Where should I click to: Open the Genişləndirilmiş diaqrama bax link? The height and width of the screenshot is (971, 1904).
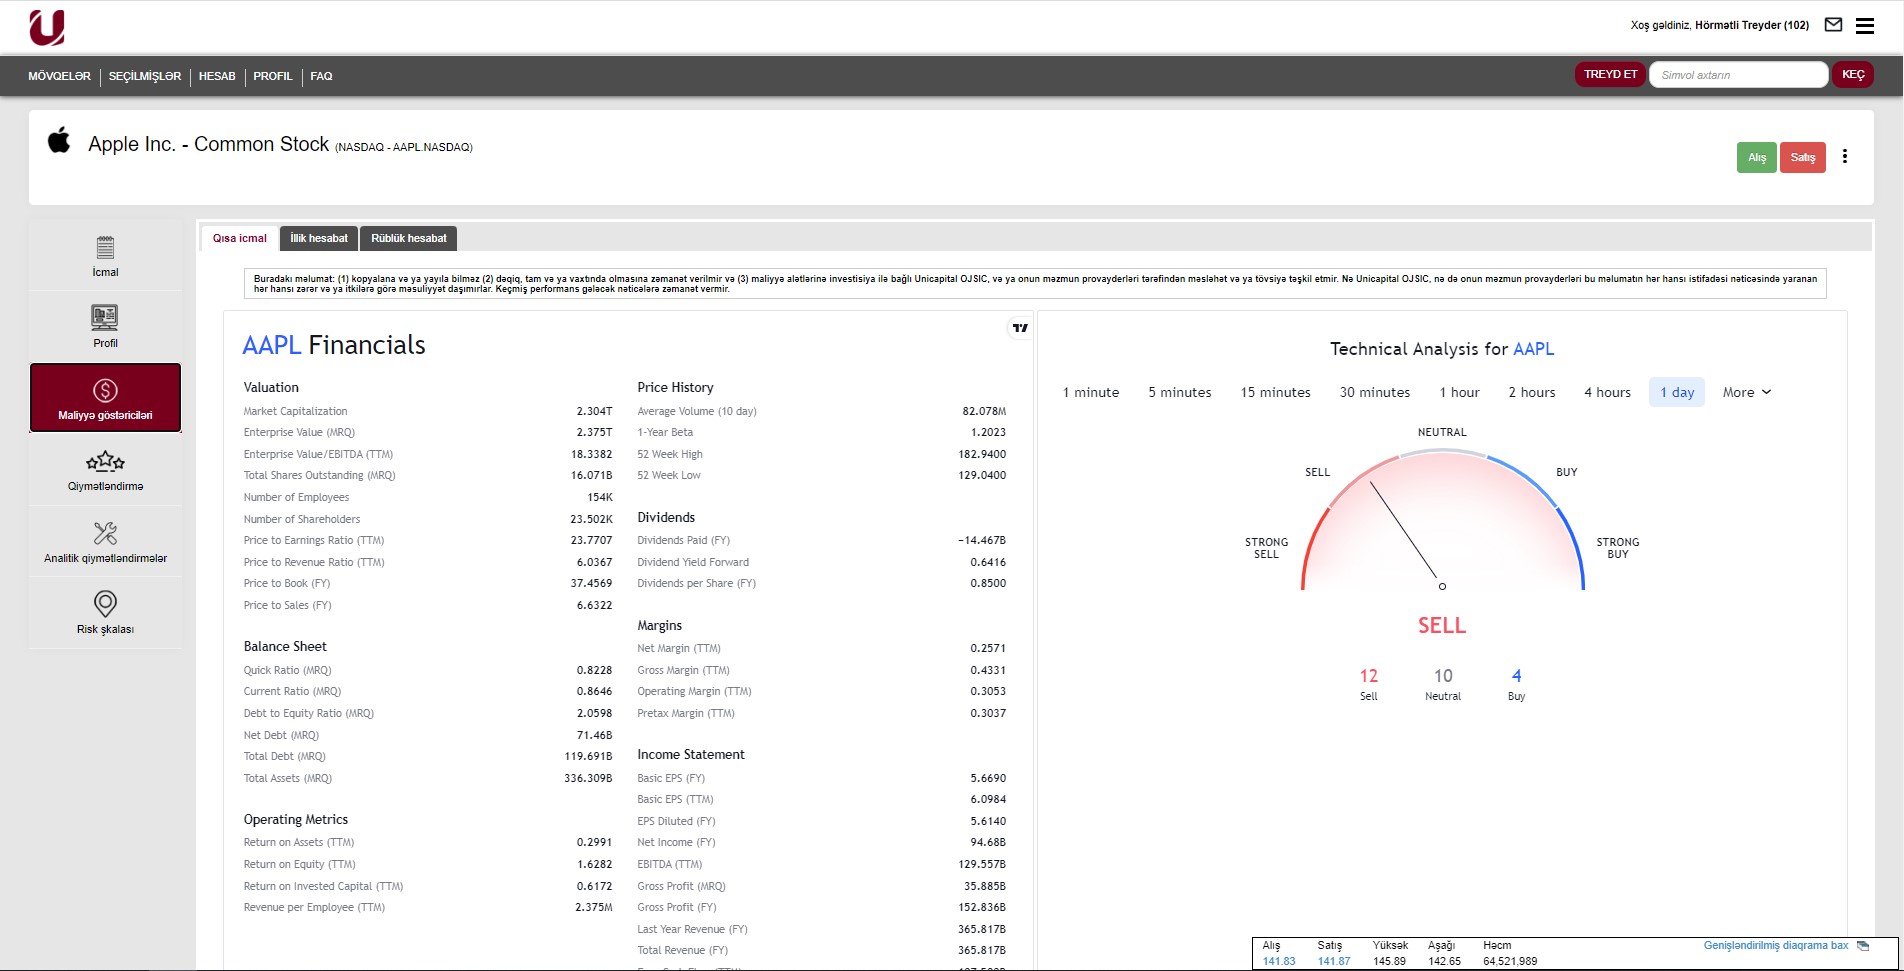pos(1776,946)
